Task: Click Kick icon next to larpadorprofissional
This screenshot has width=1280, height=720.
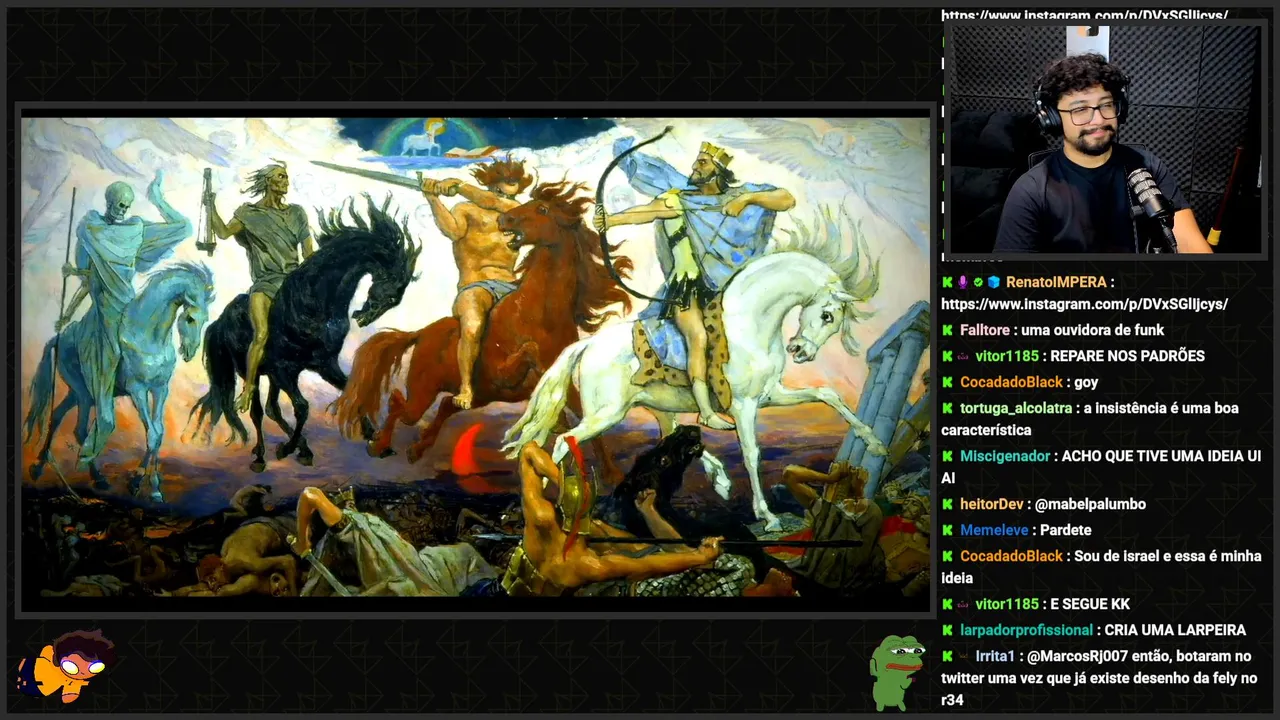Action: 947,630
